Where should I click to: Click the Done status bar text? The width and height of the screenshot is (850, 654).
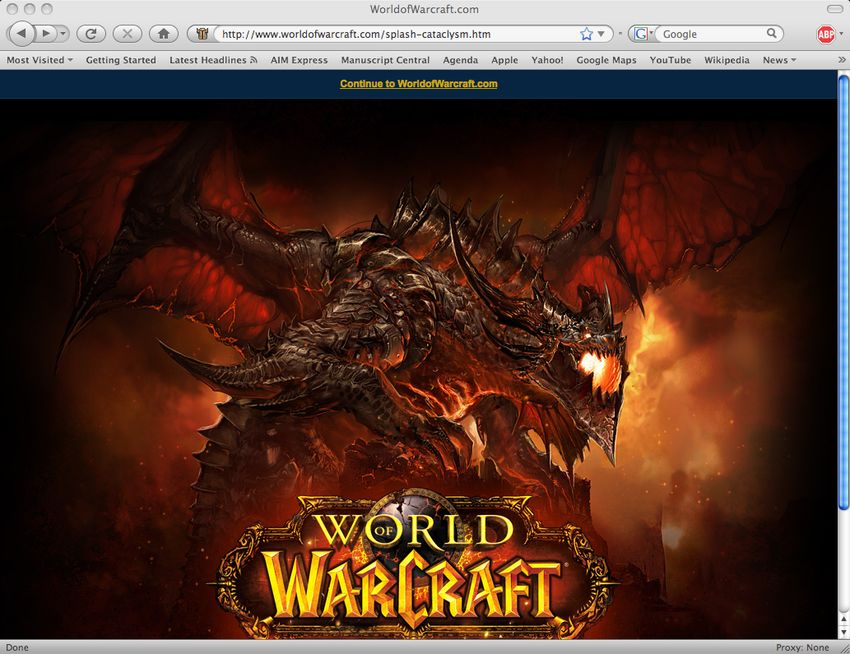tap(17, 647)
